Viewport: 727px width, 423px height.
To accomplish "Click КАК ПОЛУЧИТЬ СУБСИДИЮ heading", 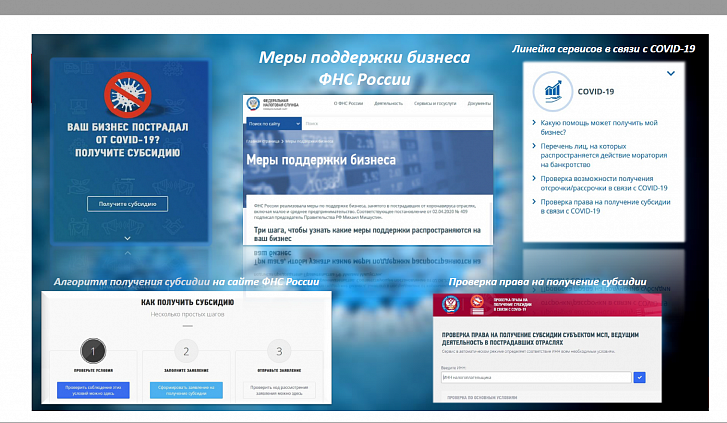I will (x=187, y=302).
